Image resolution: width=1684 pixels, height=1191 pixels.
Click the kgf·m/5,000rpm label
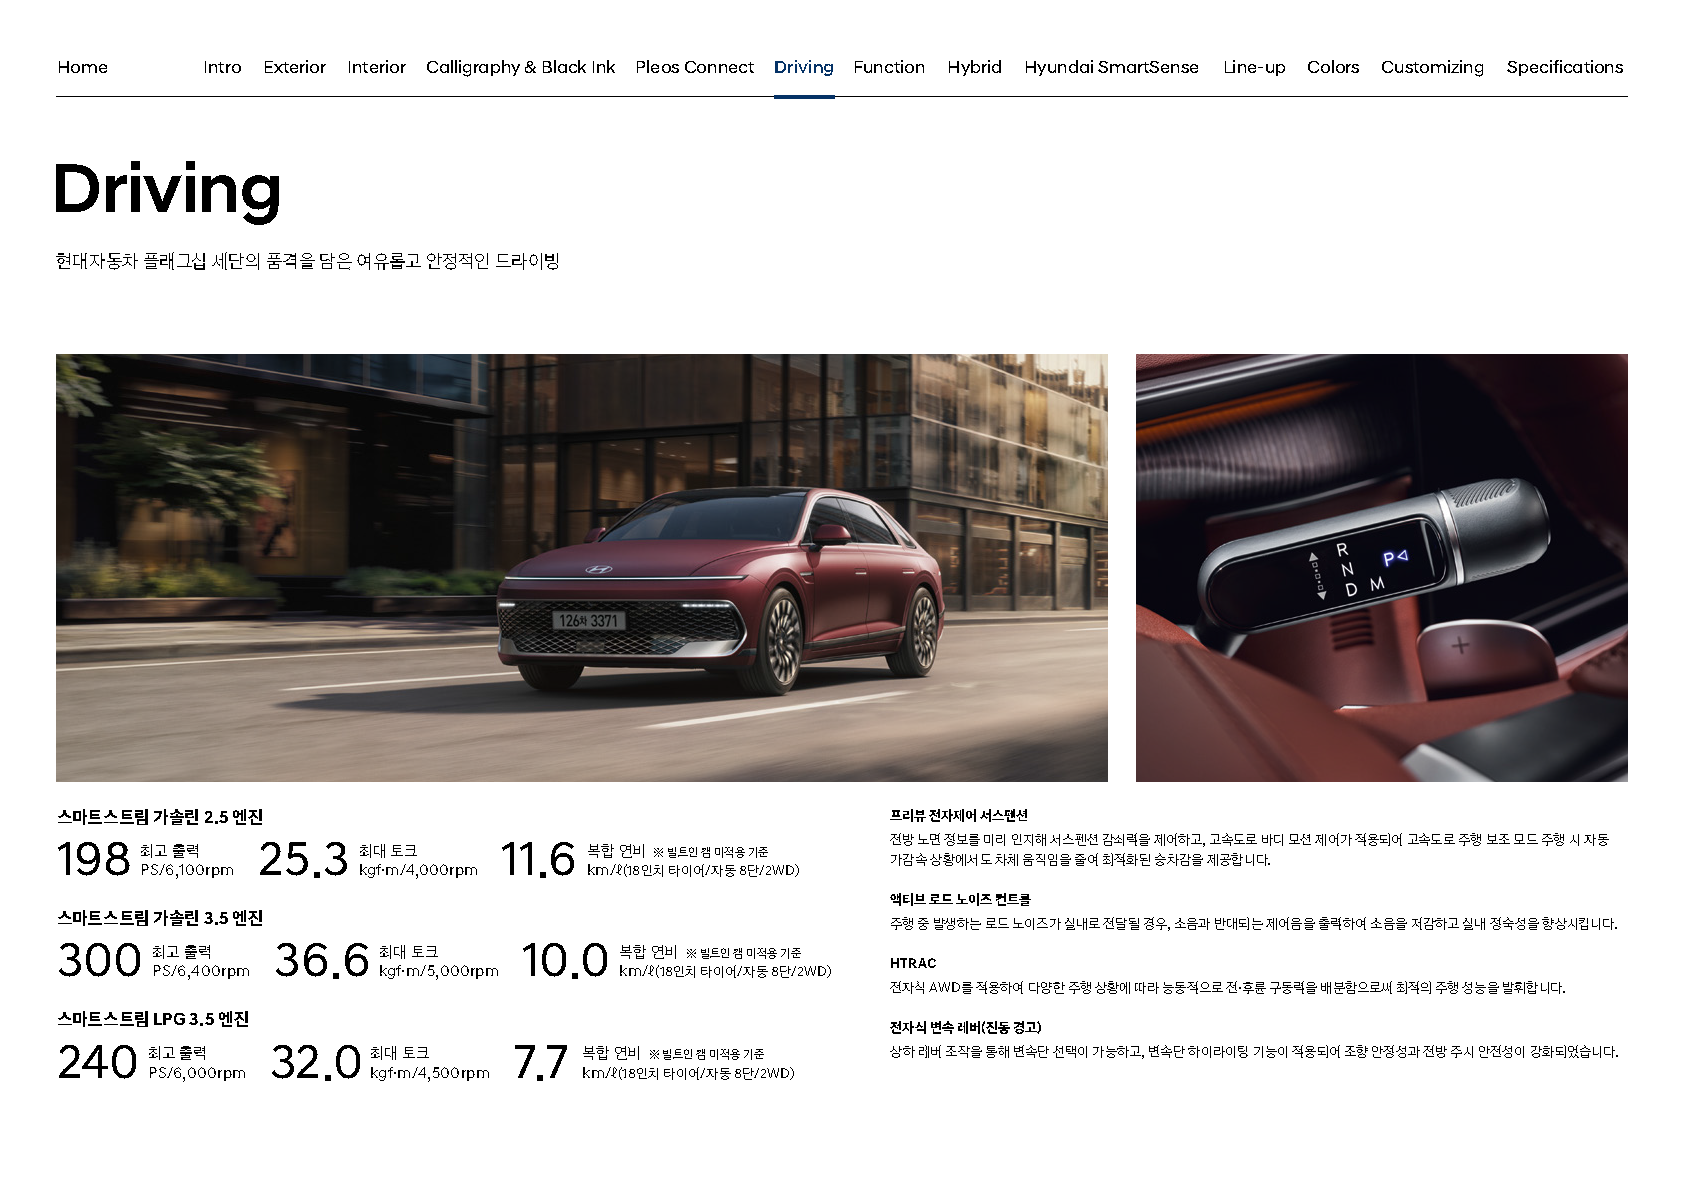tap(438, 971)
